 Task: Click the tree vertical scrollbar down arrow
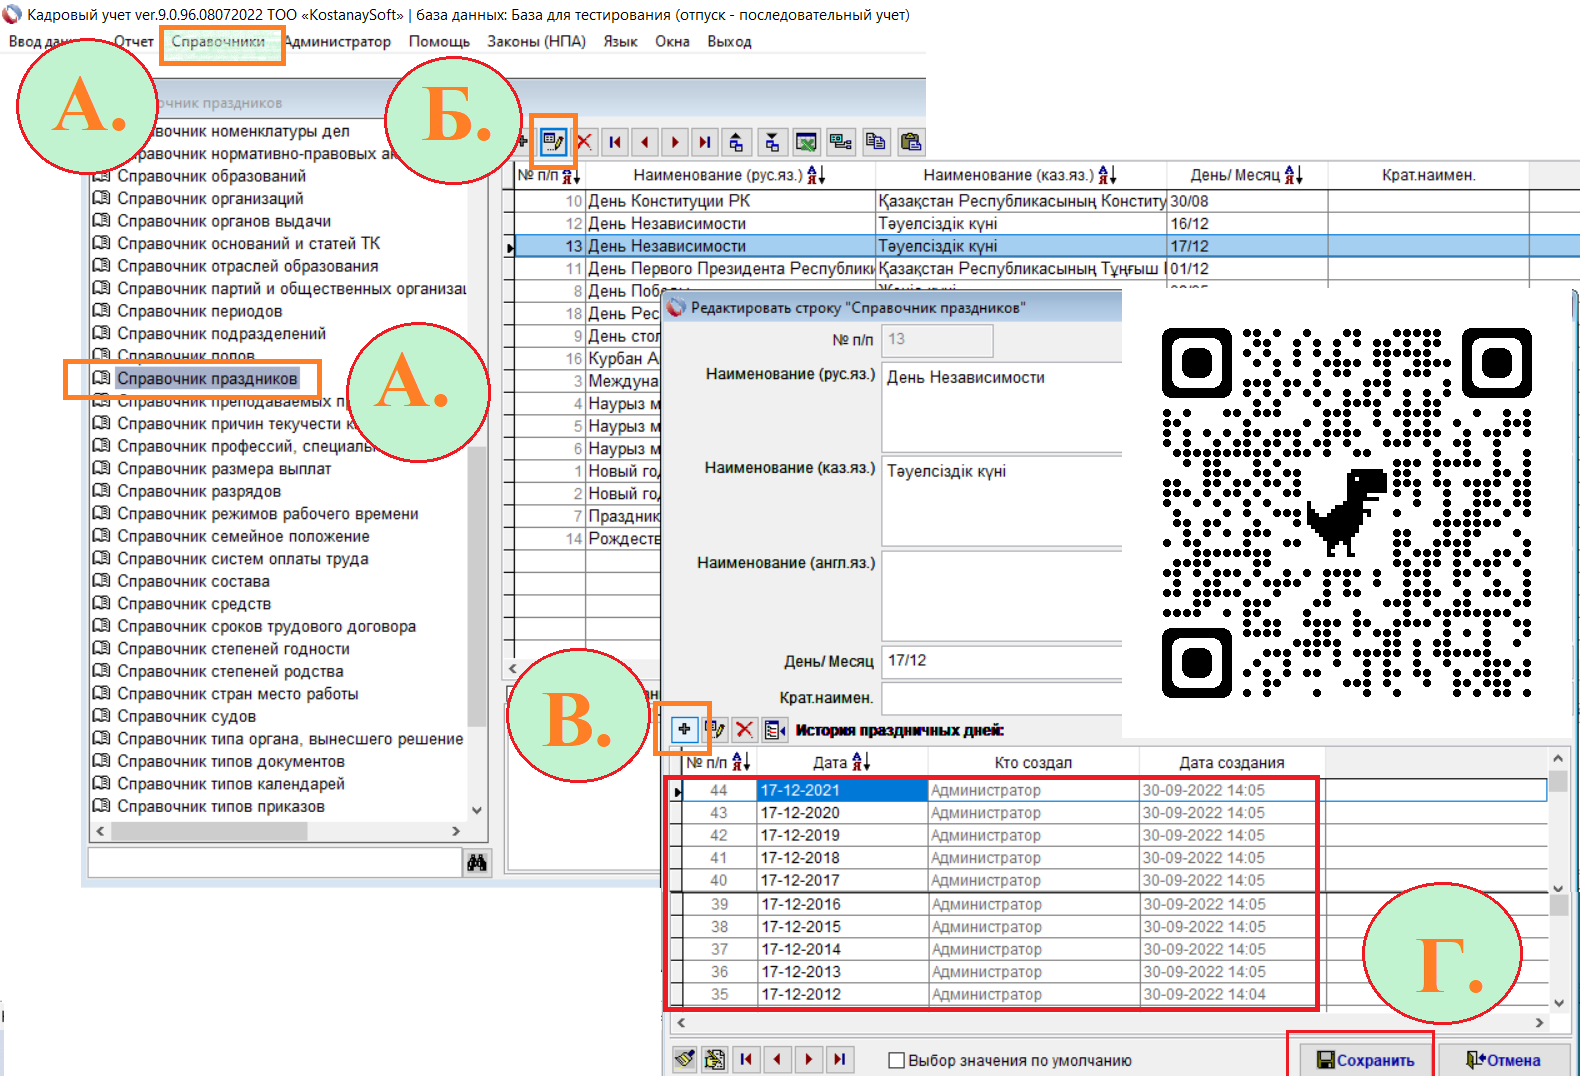tap(477, 810)
